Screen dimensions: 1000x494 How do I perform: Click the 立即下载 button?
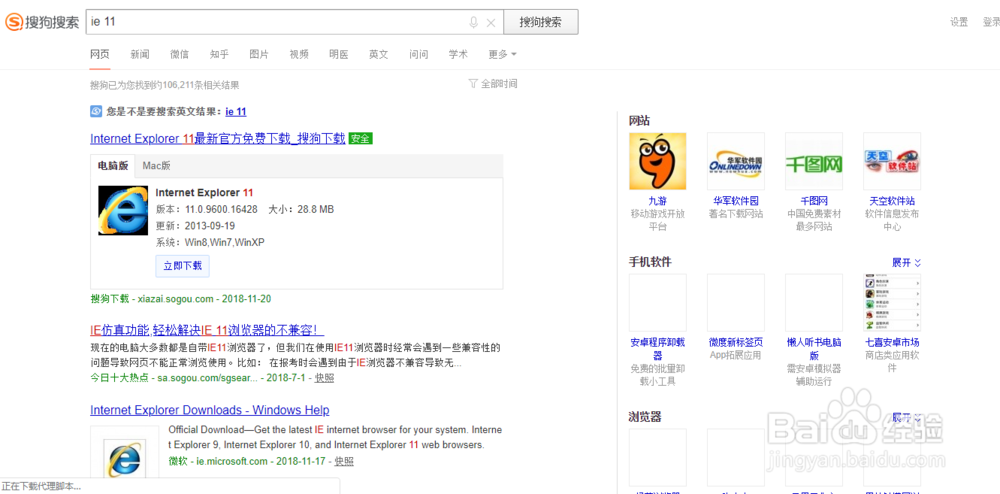point(182,266)
